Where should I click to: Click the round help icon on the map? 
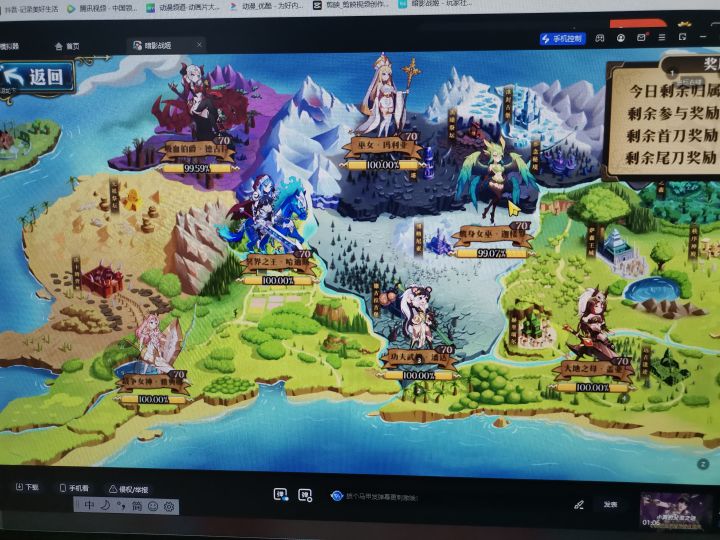(703, 464)
